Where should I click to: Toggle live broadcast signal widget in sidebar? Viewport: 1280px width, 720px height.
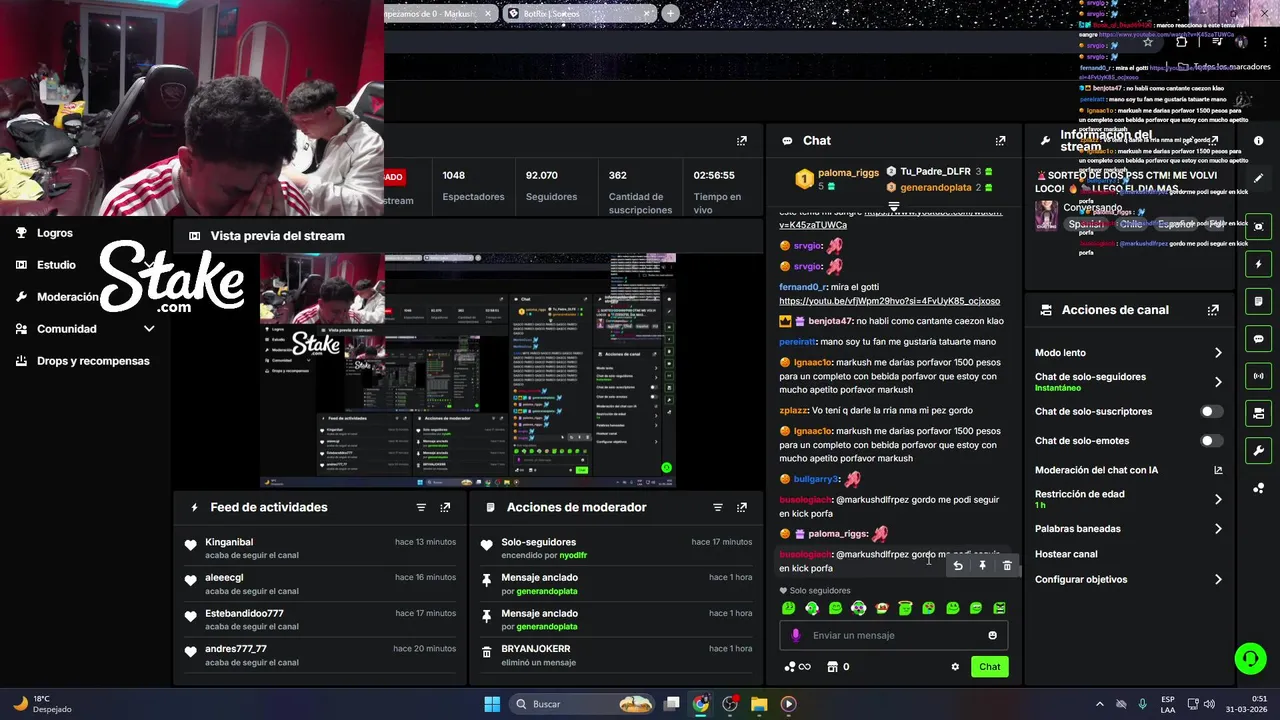pos(1259,376)
